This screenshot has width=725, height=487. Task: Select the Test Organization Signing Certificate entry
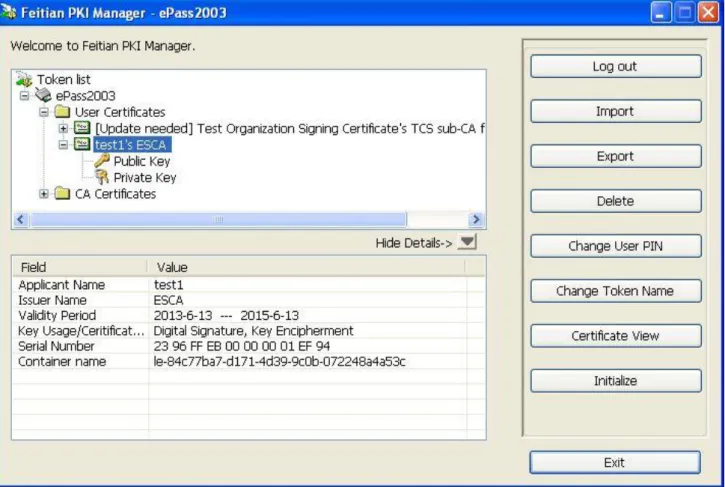pos(290,129)
